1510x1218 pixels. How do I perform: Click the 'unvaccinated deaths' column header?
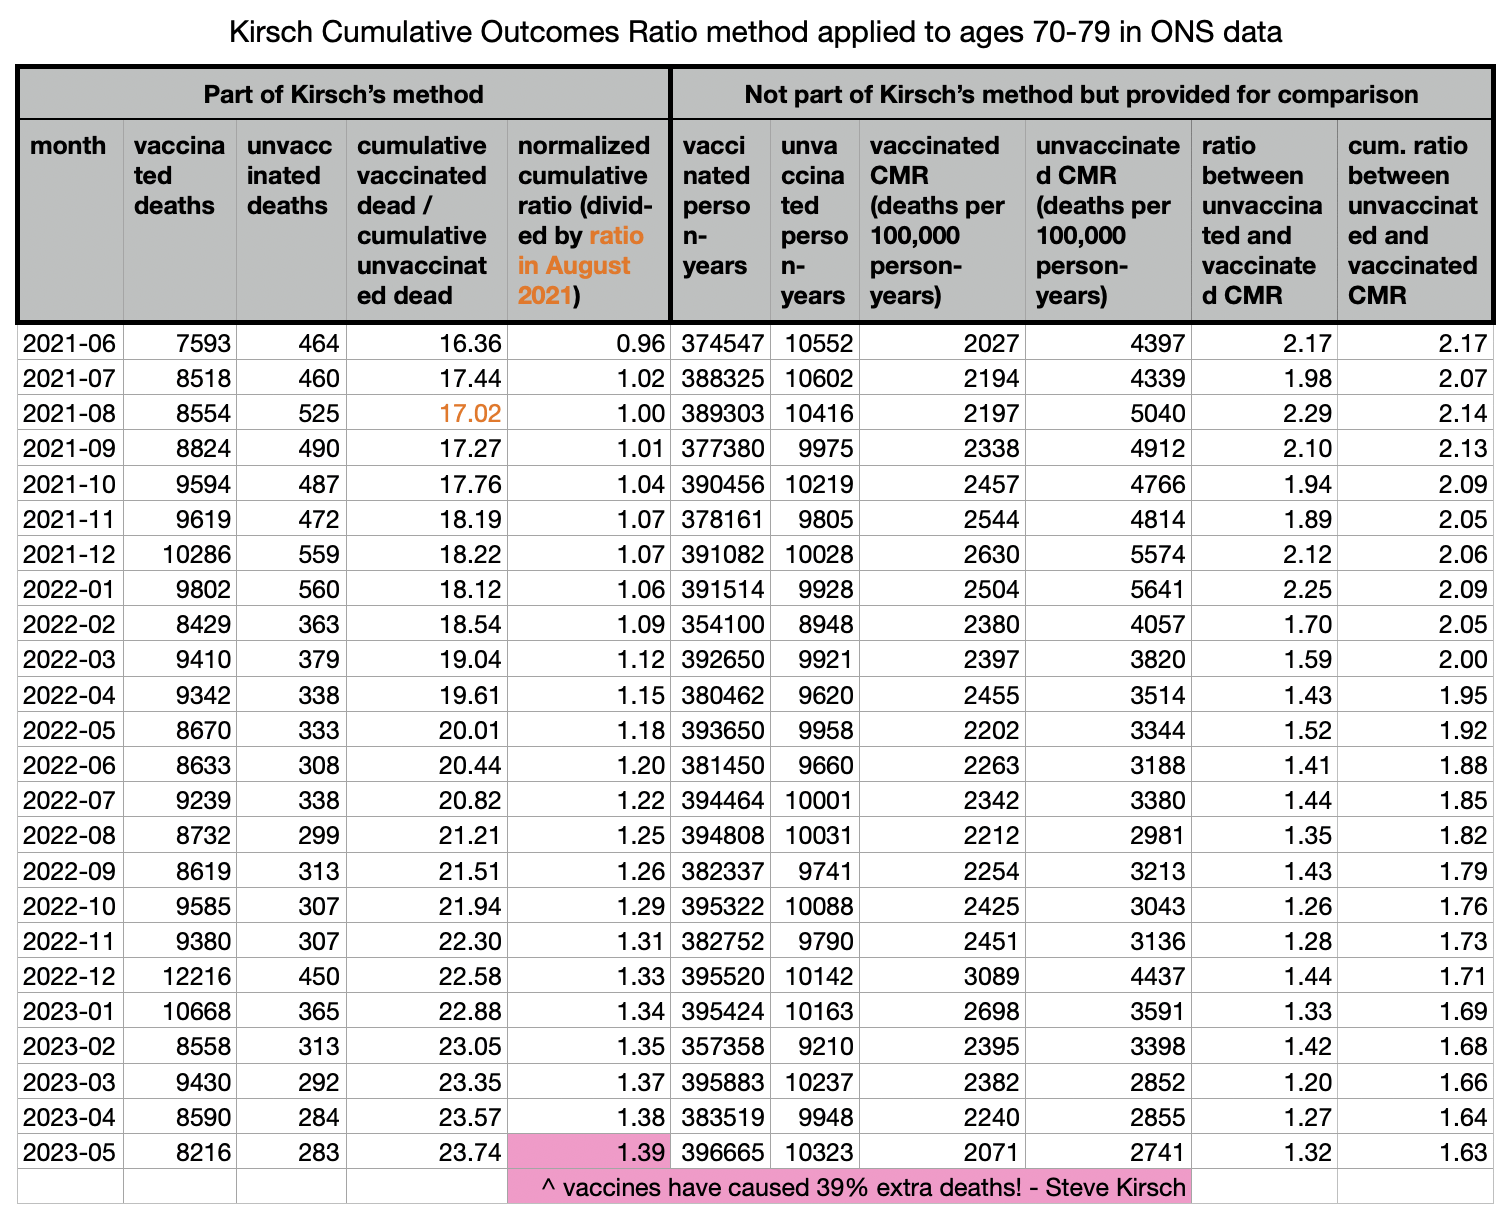[x=290, y=176]
